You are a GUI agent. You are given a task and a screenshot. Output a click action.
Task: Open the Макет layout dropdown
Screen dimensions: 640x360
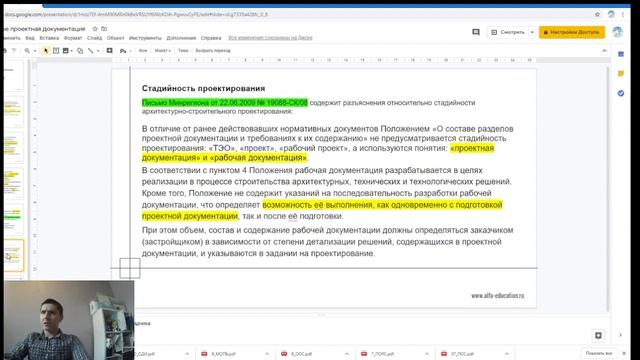[x=162, y=51]
